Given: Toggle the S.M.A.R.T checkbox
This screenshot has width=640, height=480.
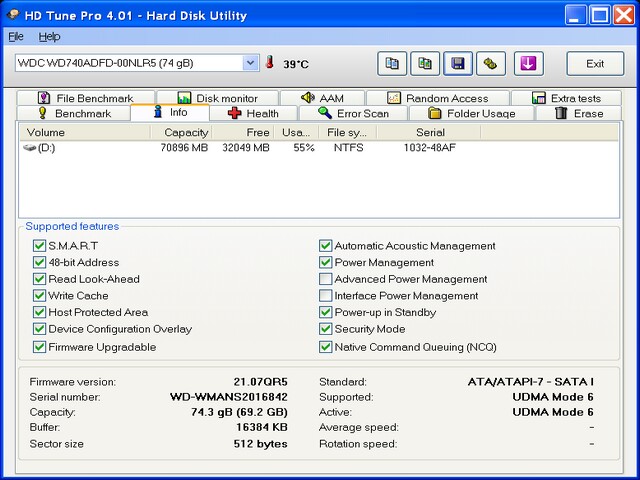Looking at the screenshot, I should point(39,246).
